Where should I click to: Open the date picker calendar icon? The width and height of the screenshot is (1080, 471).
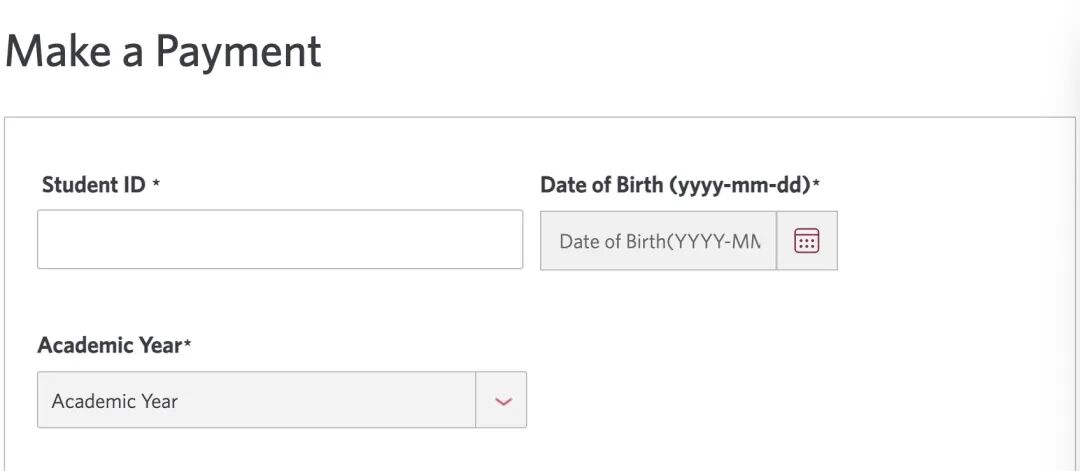coord(806,241)
